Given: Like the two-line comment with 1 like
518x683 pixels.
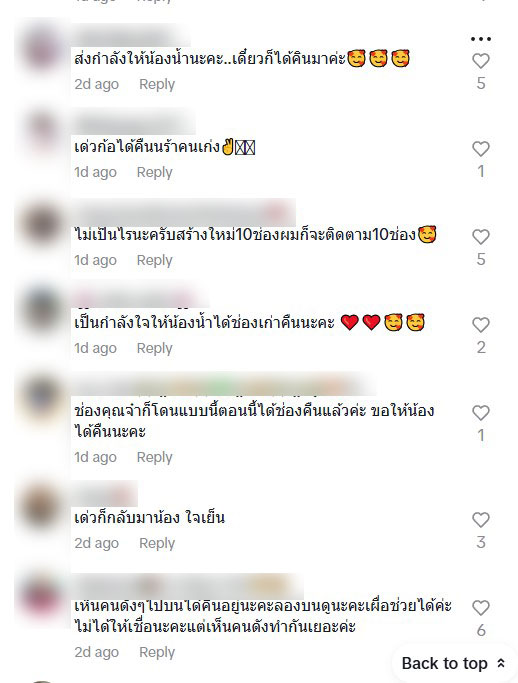Looking at the screenshot, I should coord(481,413).
